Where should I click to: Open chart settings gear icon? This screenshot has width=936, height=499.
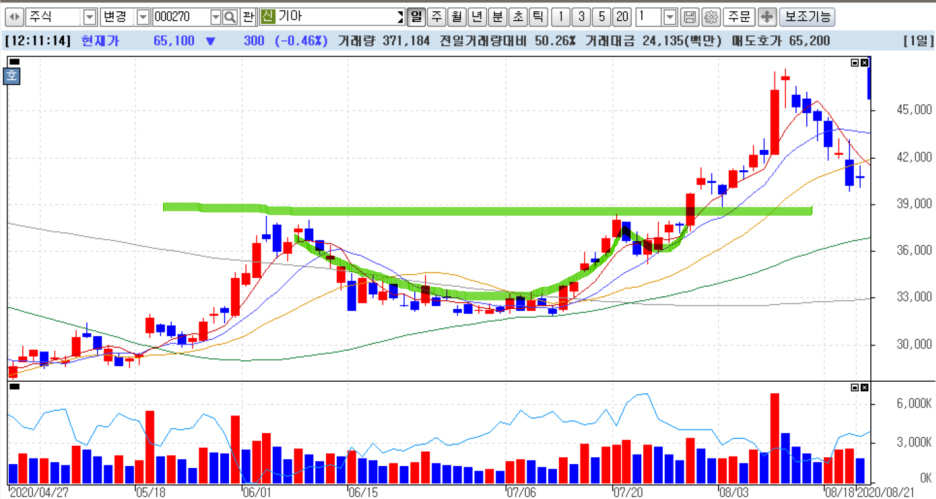pyautogui.click(x=710, y=17)
